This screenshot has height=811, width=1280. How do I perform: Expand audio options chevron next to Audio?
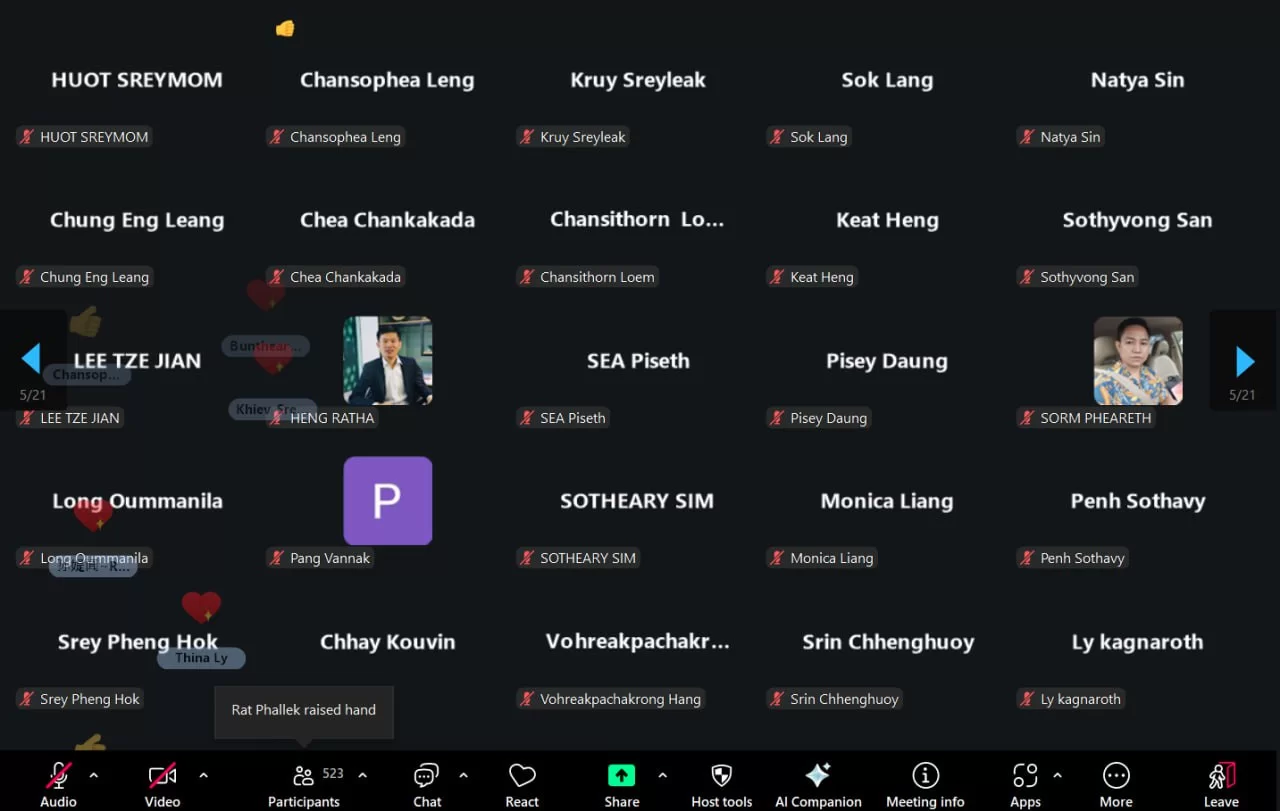[x=94, y=775]
